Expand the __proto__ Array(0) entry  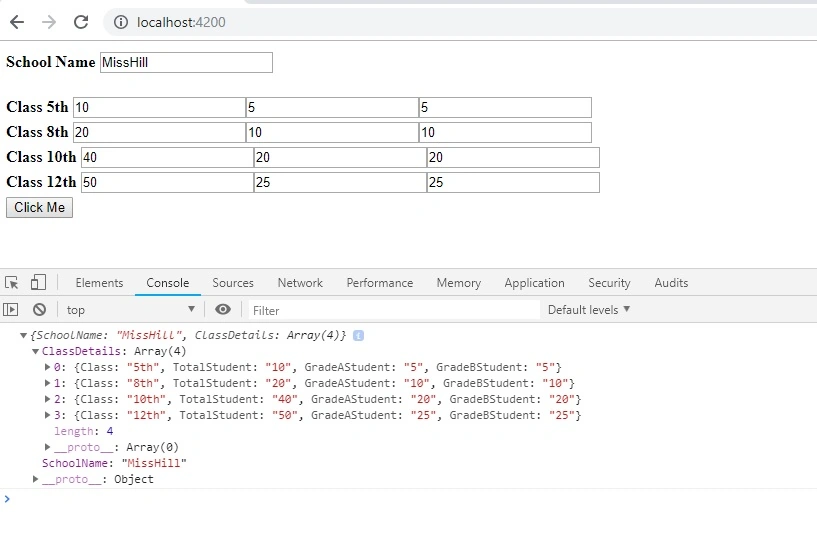click(x=47, y=447)
